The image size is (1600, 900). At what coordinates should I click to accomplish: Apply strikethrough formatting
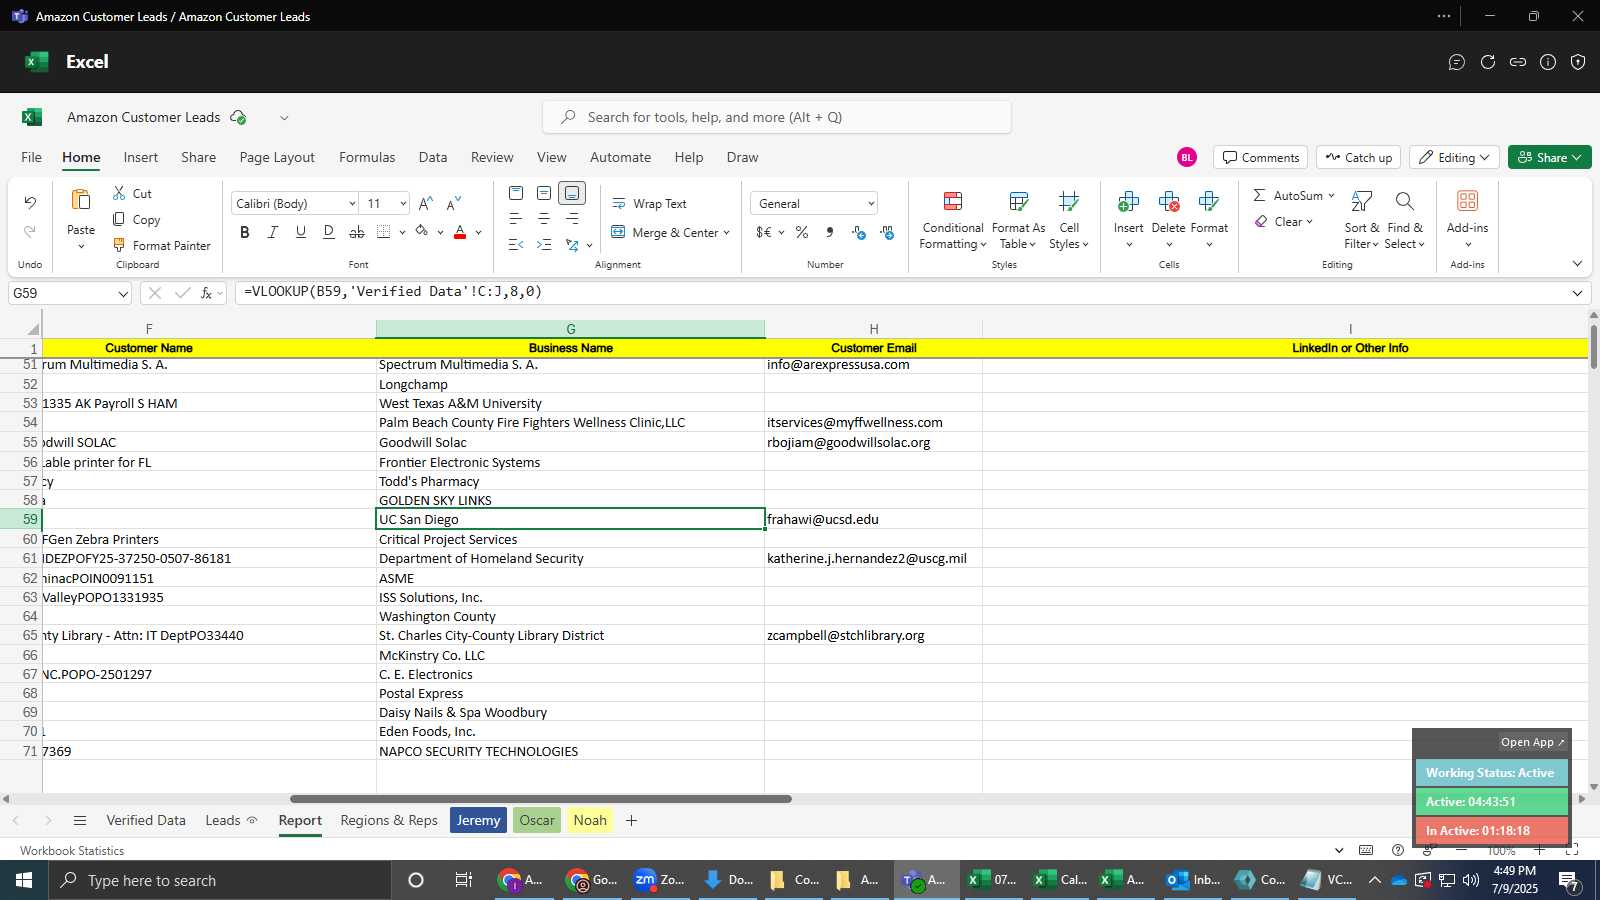[357, 232]
